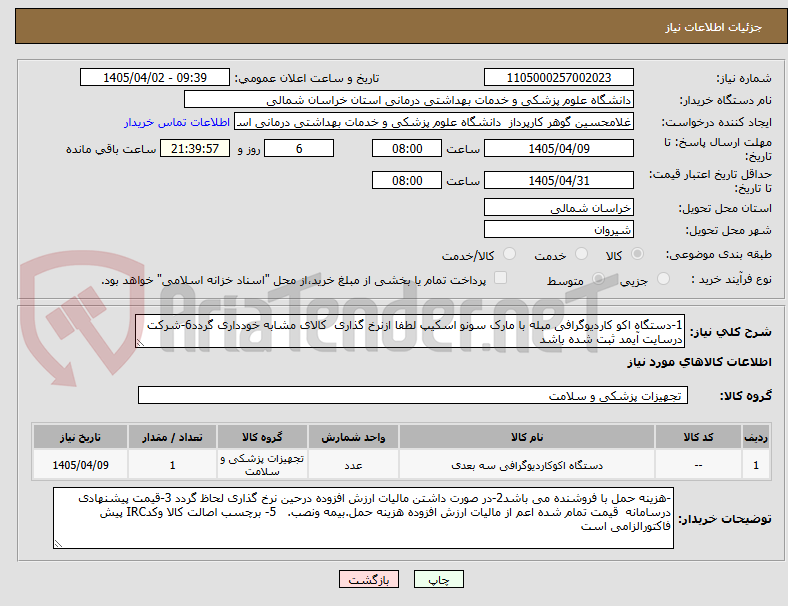Grab the resize handle of شرح کلی نیاز box
This screenshot has height=606, width=788.
(x=140, y=343)
